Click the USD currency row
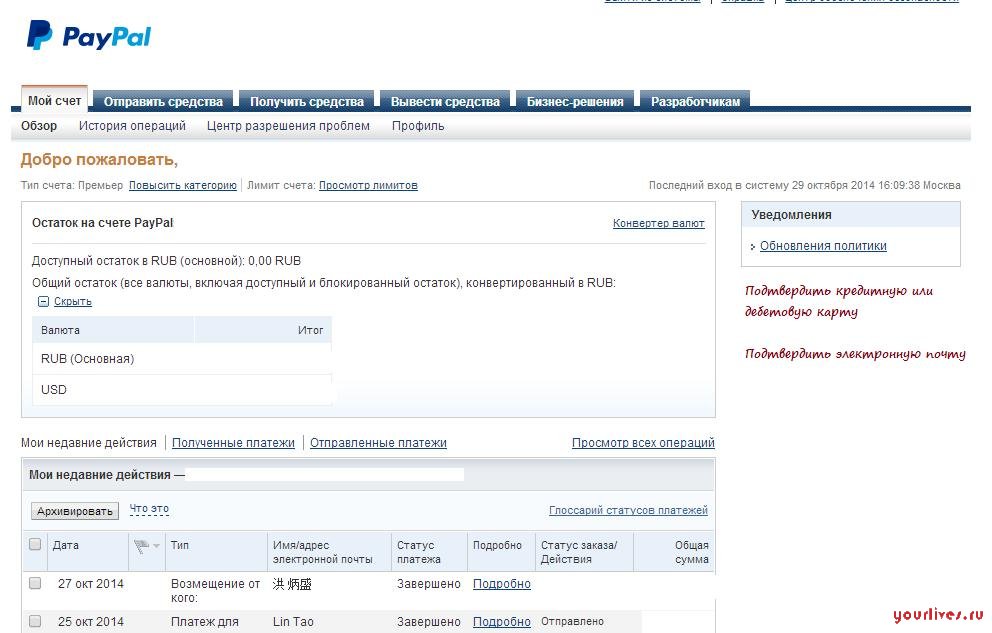 pyautogui.click(x=182, y=390)
